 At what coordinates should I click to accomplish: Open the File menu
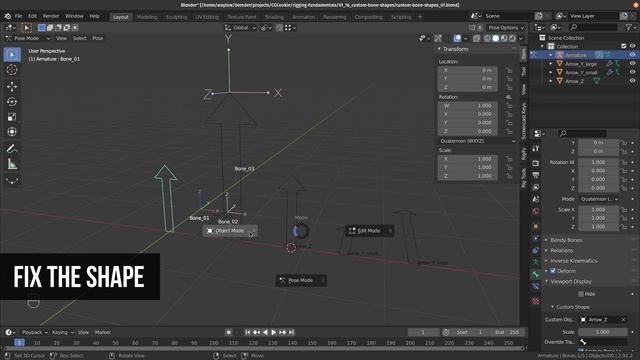coord(18,16)
